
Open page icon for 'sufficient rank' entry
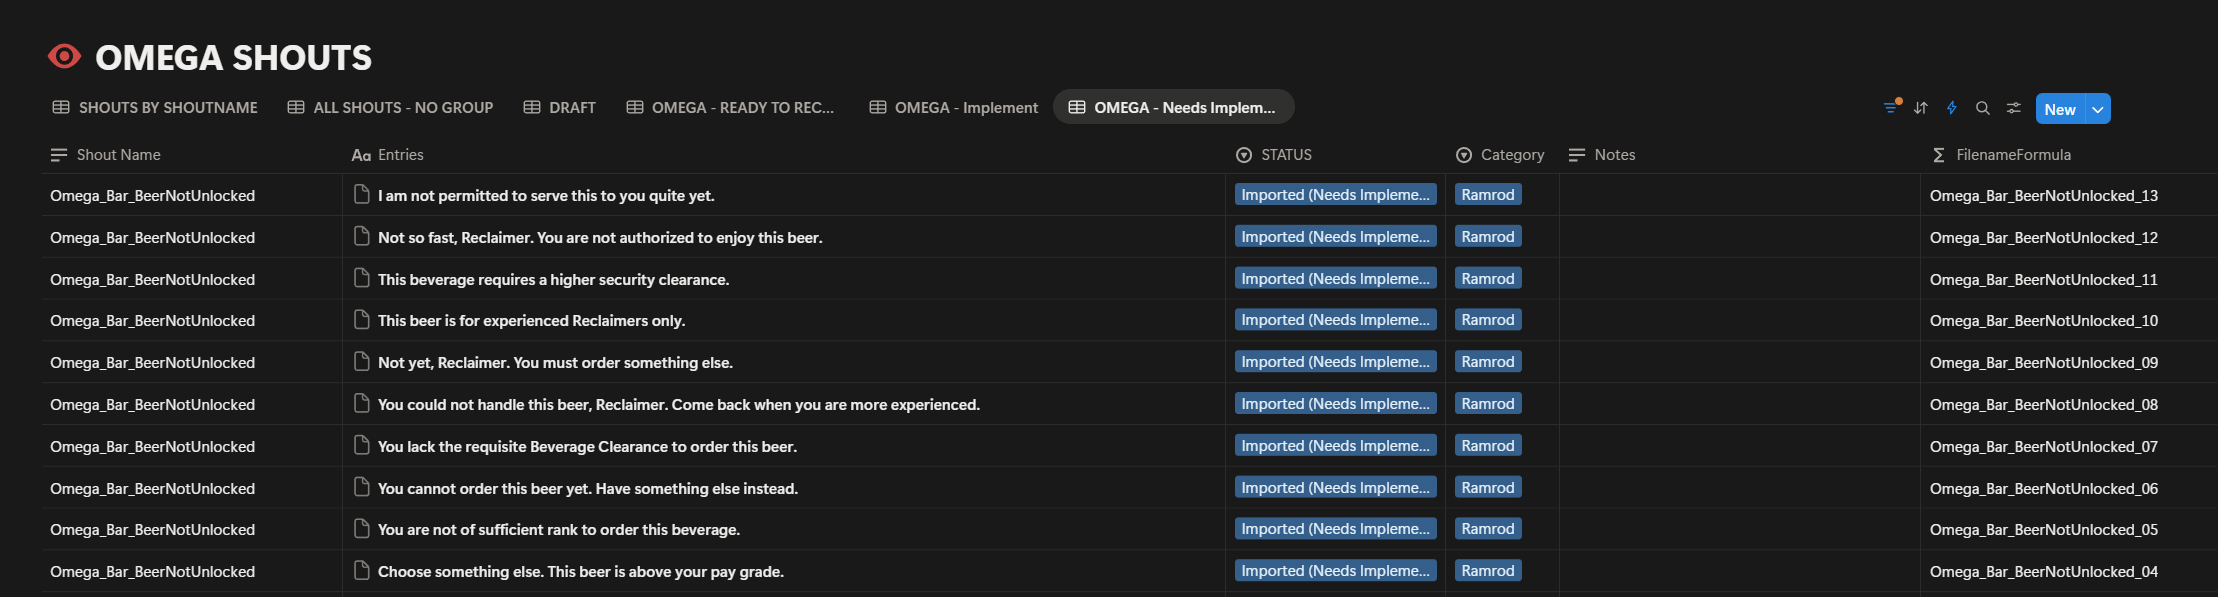point(362,528)
